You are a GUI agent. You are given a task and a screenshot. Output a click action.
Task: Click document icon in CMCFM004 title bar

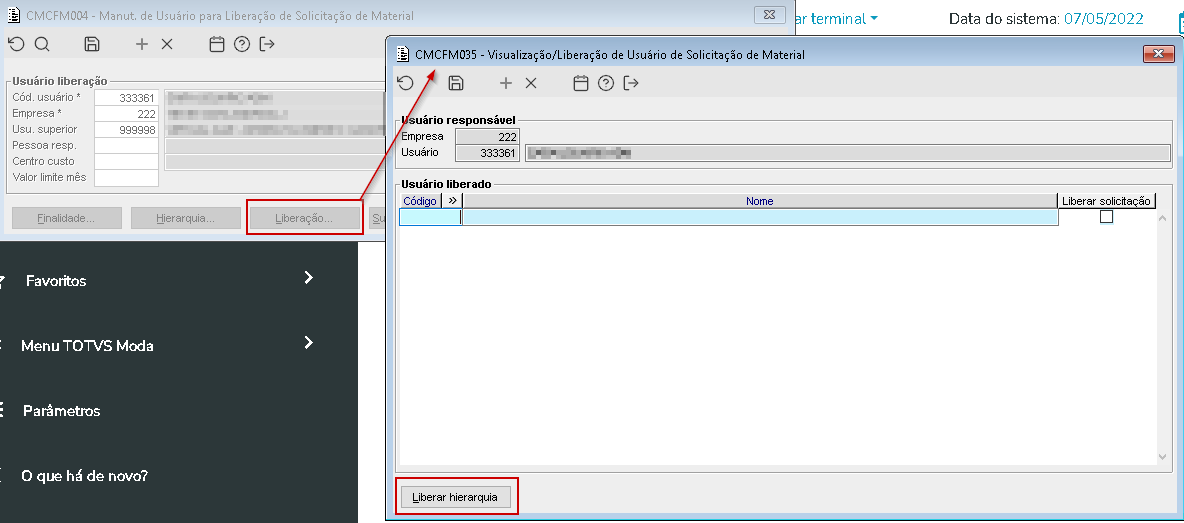click(13, 15)
